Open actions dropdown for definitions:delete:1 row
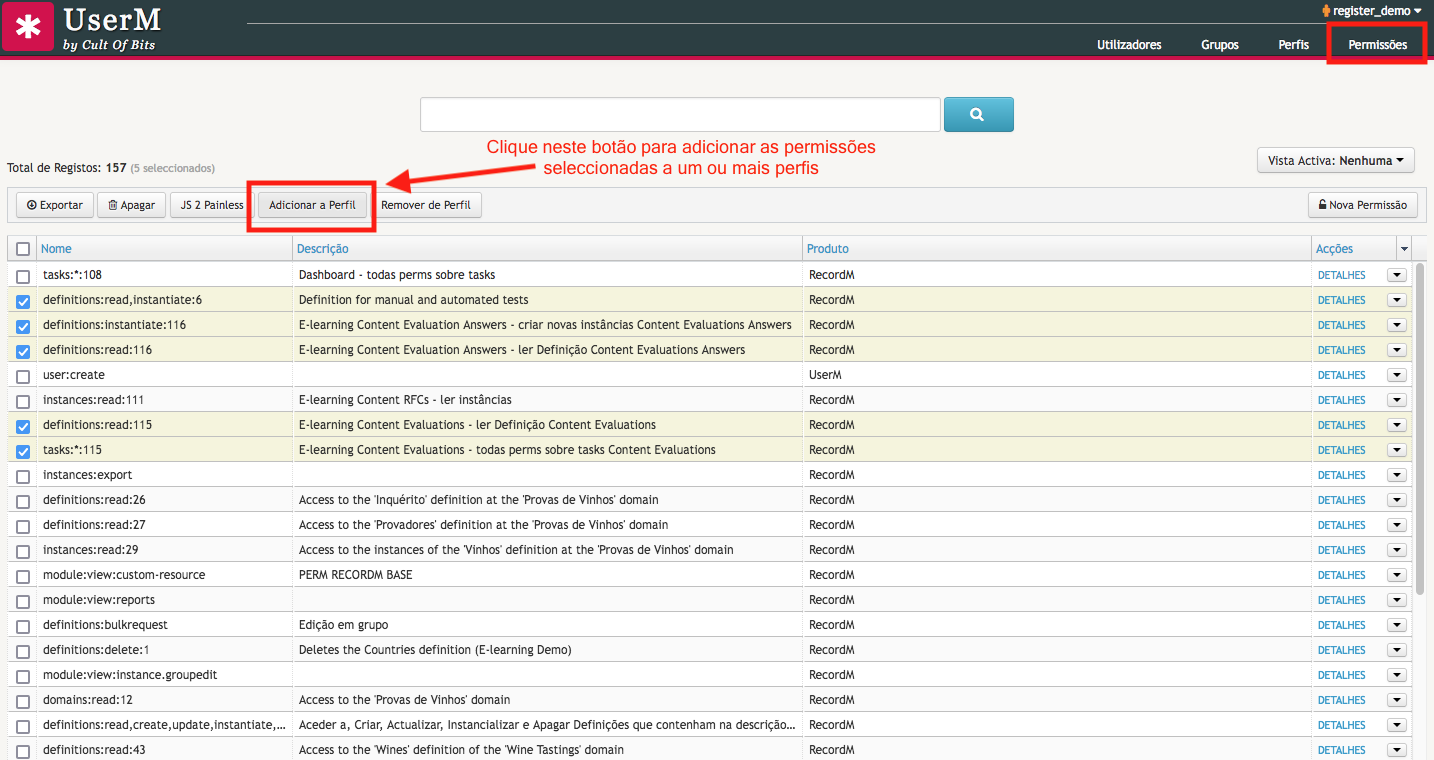 [1397, 650]
